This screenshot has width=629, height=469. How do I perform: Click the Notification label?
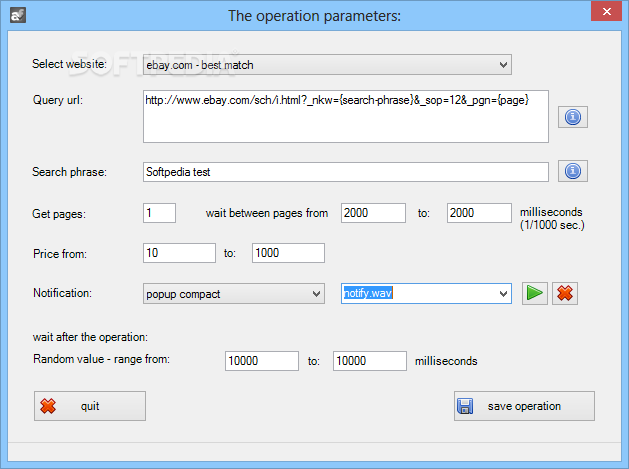pos(62,293)
